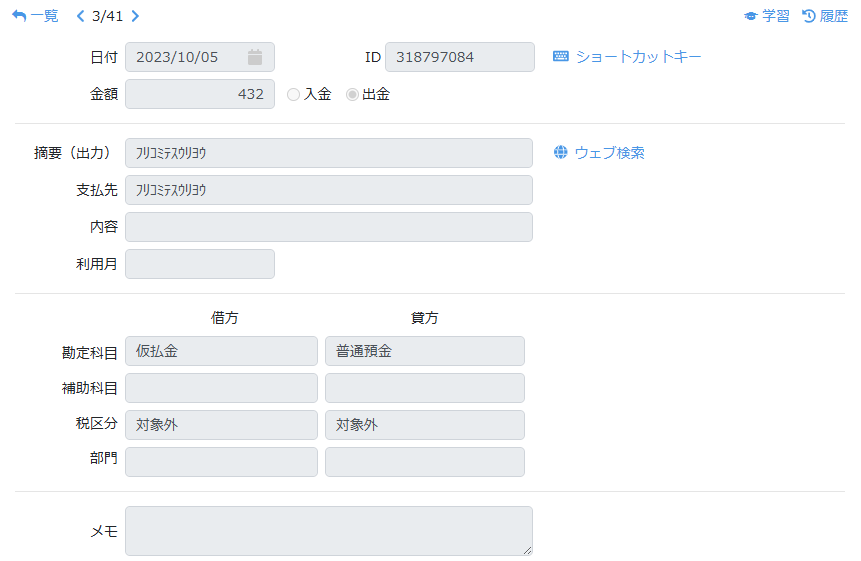Open the 借方 勘定科目 field showing 仮払金
The height and width of the screenshot is (561, 861).
coord(221,351)
